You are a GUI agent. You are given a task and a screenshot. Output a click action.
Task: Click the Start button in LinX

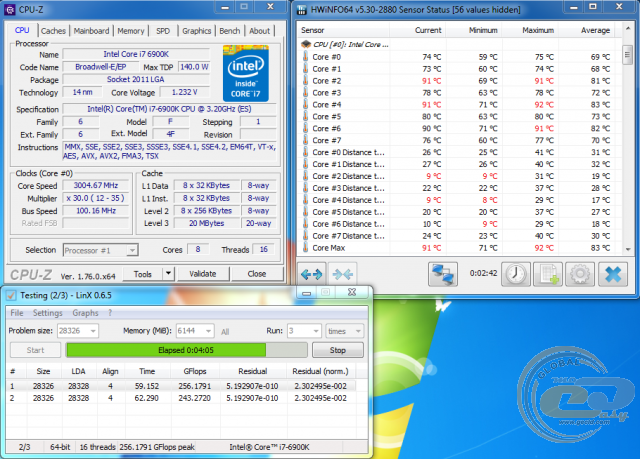tap(36, 350)
